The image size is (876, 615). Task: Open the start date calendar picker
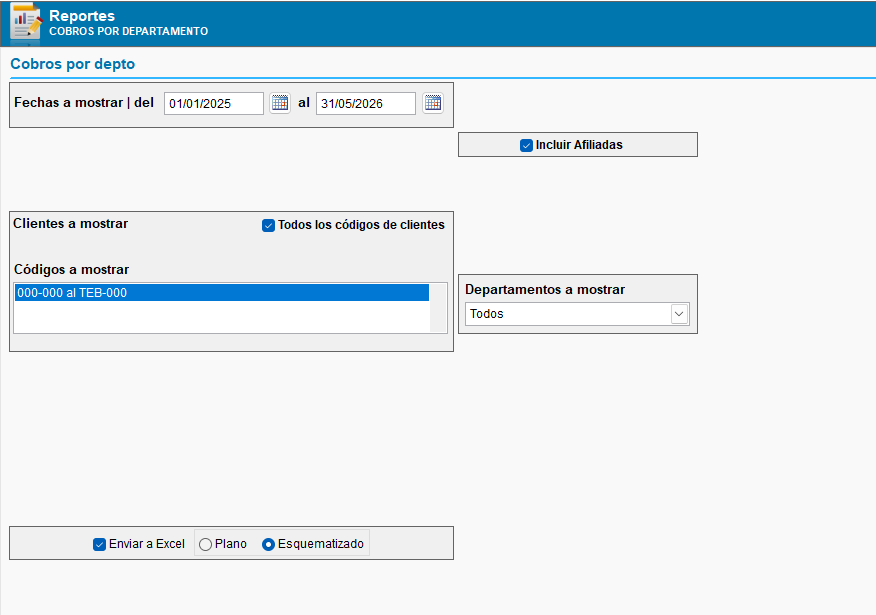click(x=280, y=103)
